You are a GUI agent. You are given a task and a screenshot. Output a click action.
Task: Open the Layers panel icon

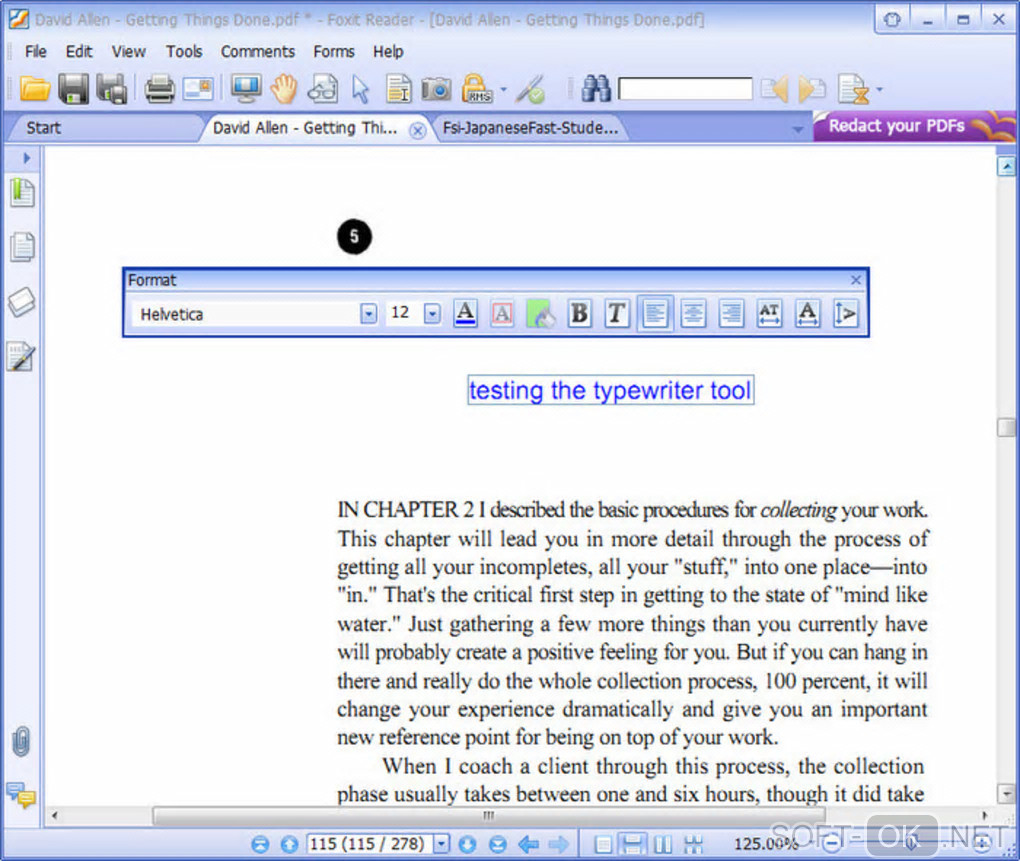[22, 301]
